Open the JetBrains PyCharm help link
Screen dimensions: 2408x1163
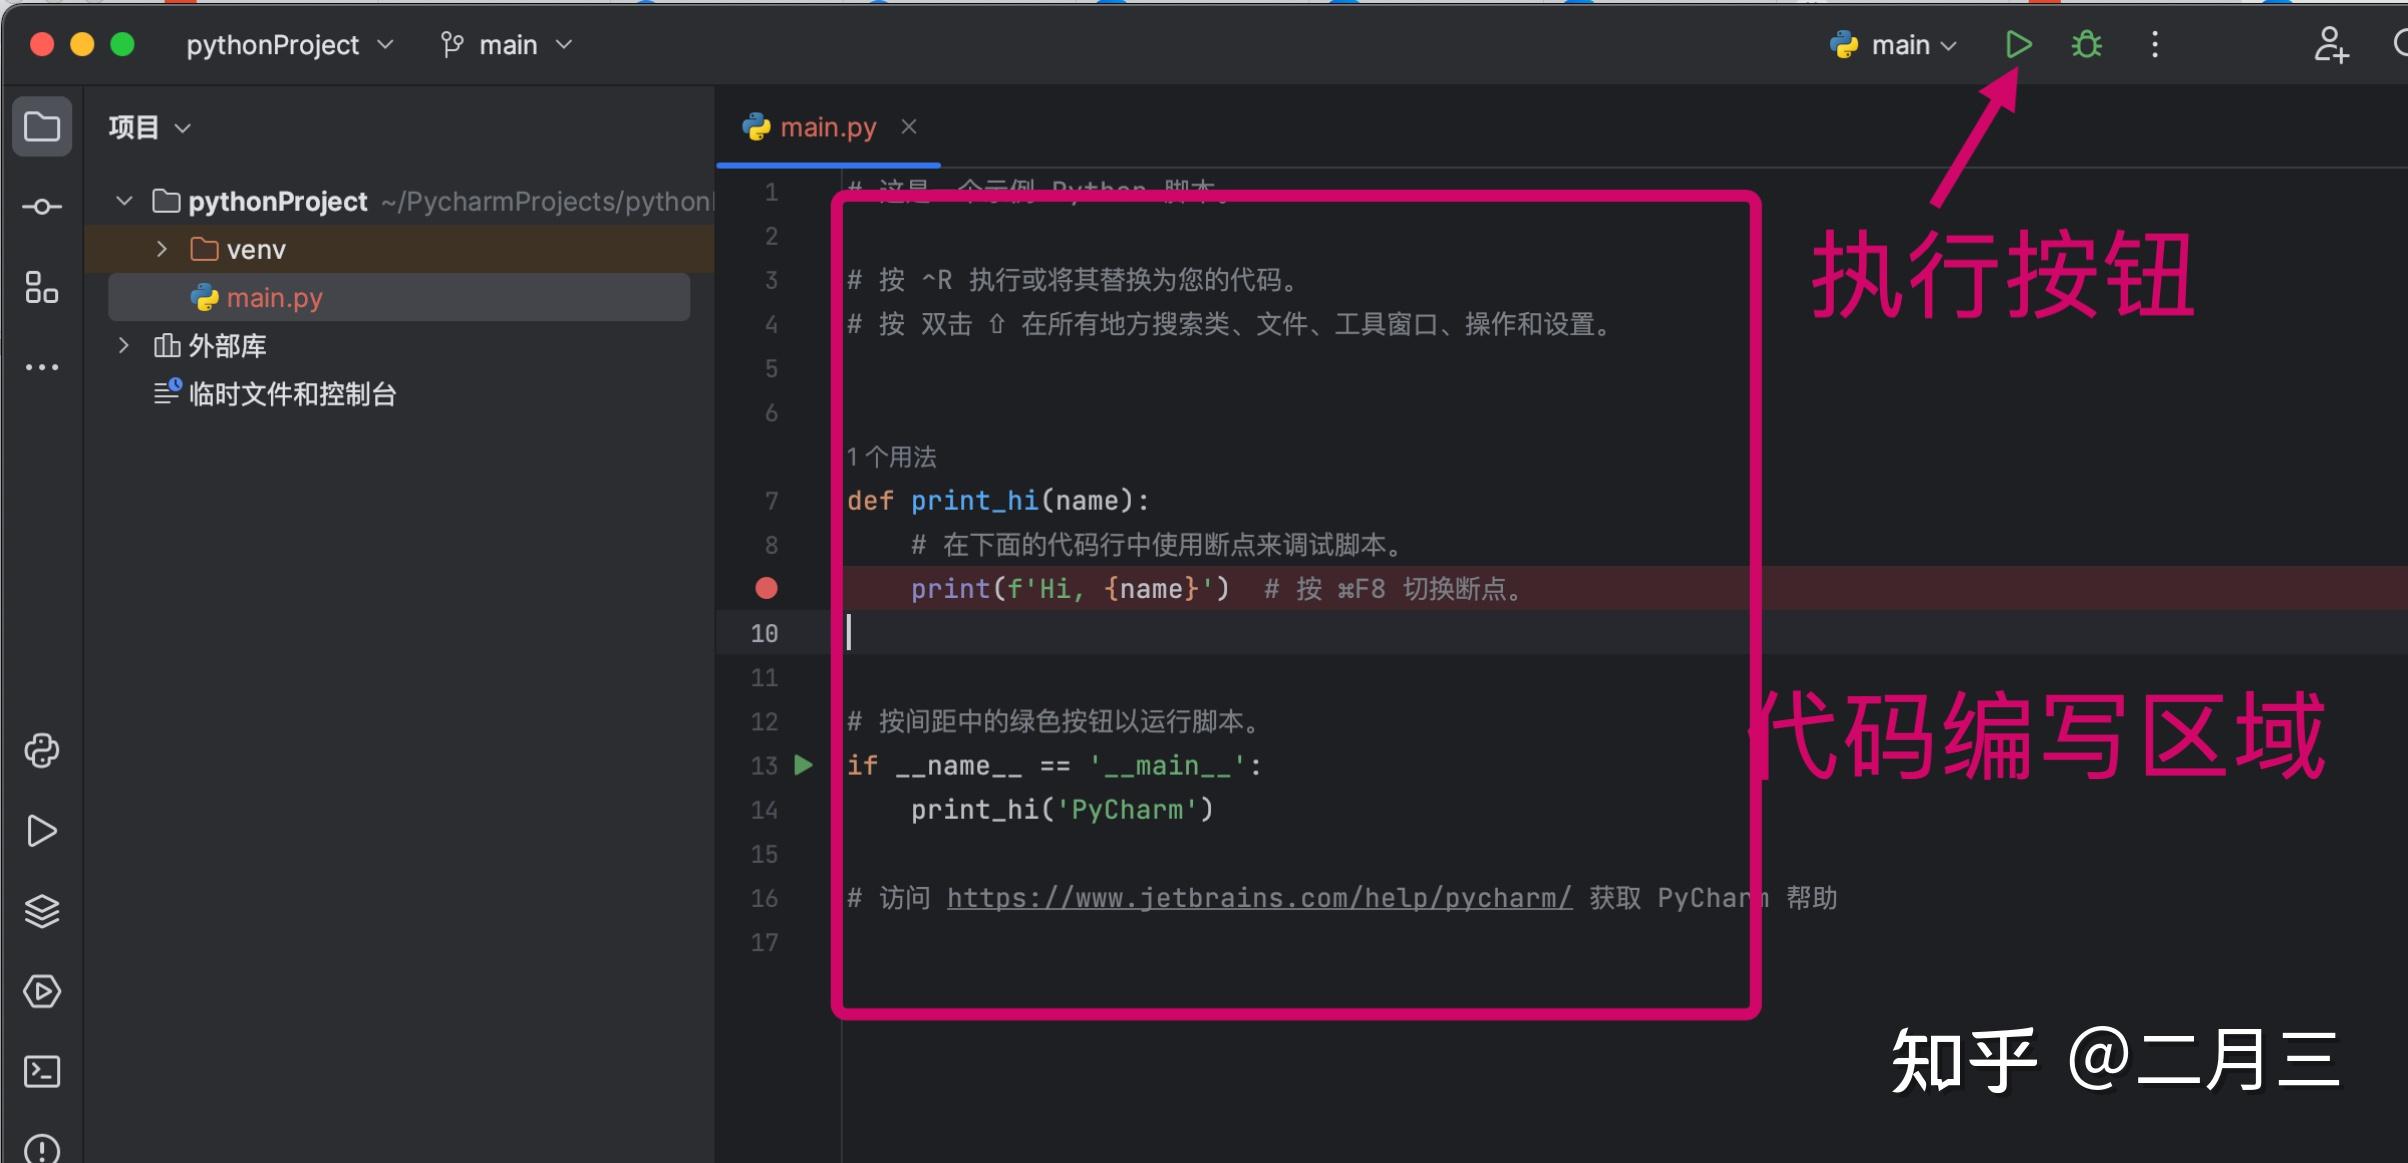1258,897
